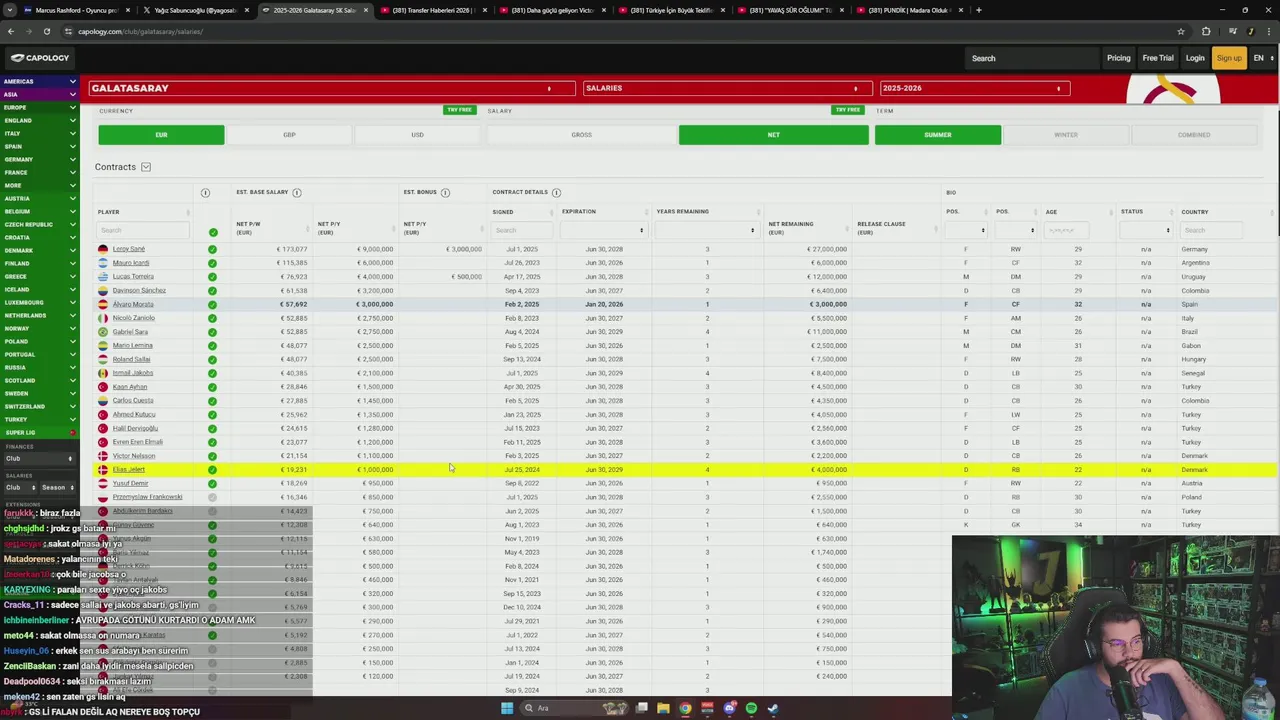Switch salary view to GROSS
The height and width of the screenshot is (720, 1280).
coord(581,134)
